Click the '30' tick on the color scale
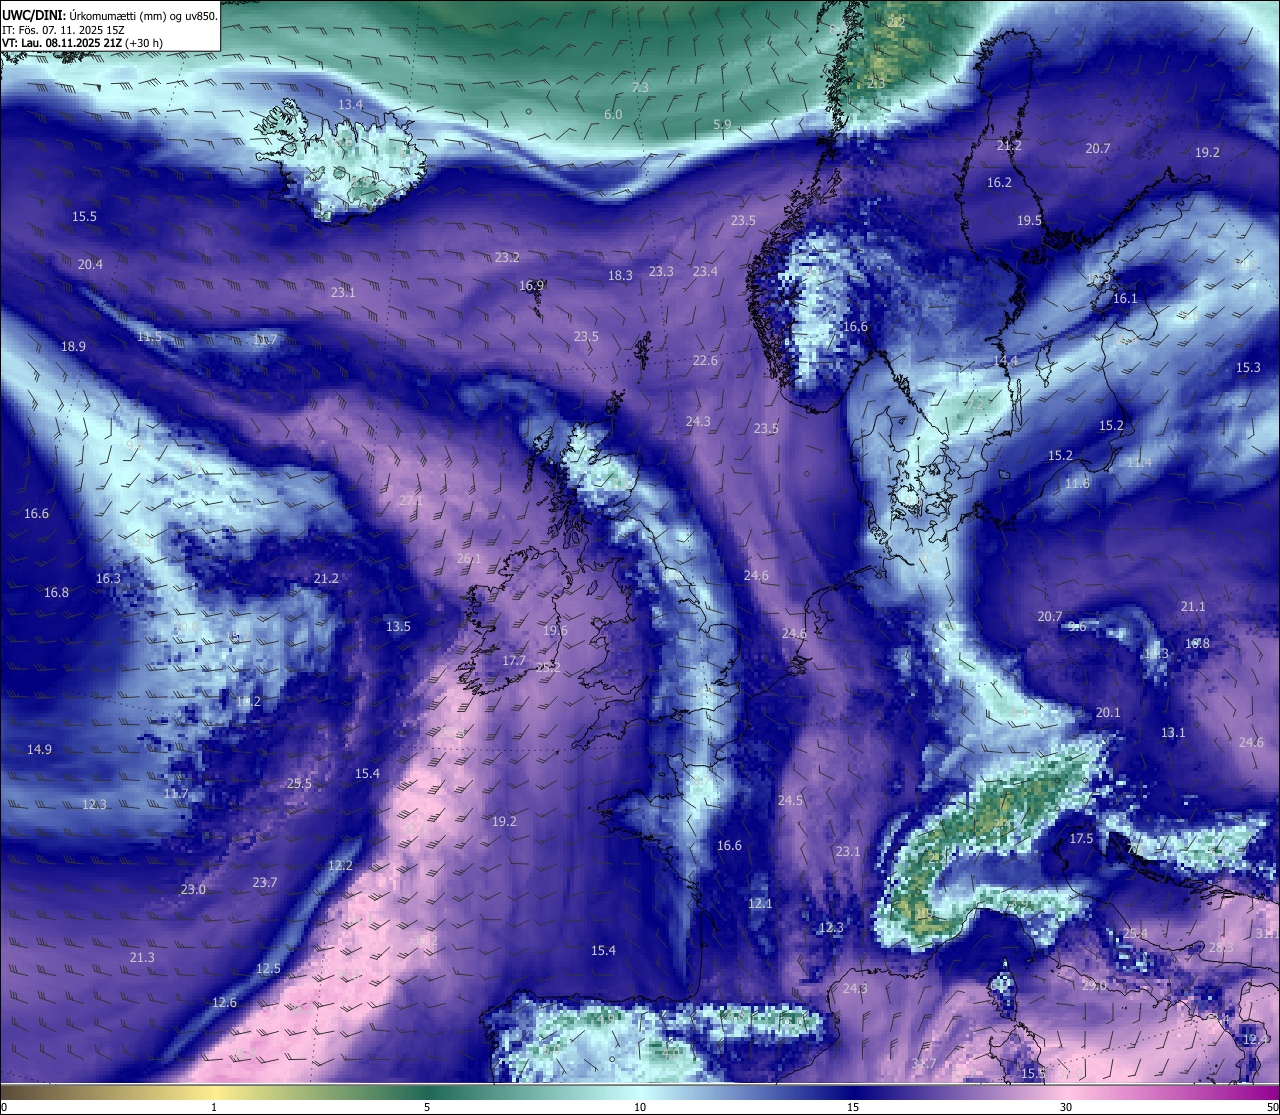The width and height of the screenshot is (1280, 1115). point(1066,1106)
